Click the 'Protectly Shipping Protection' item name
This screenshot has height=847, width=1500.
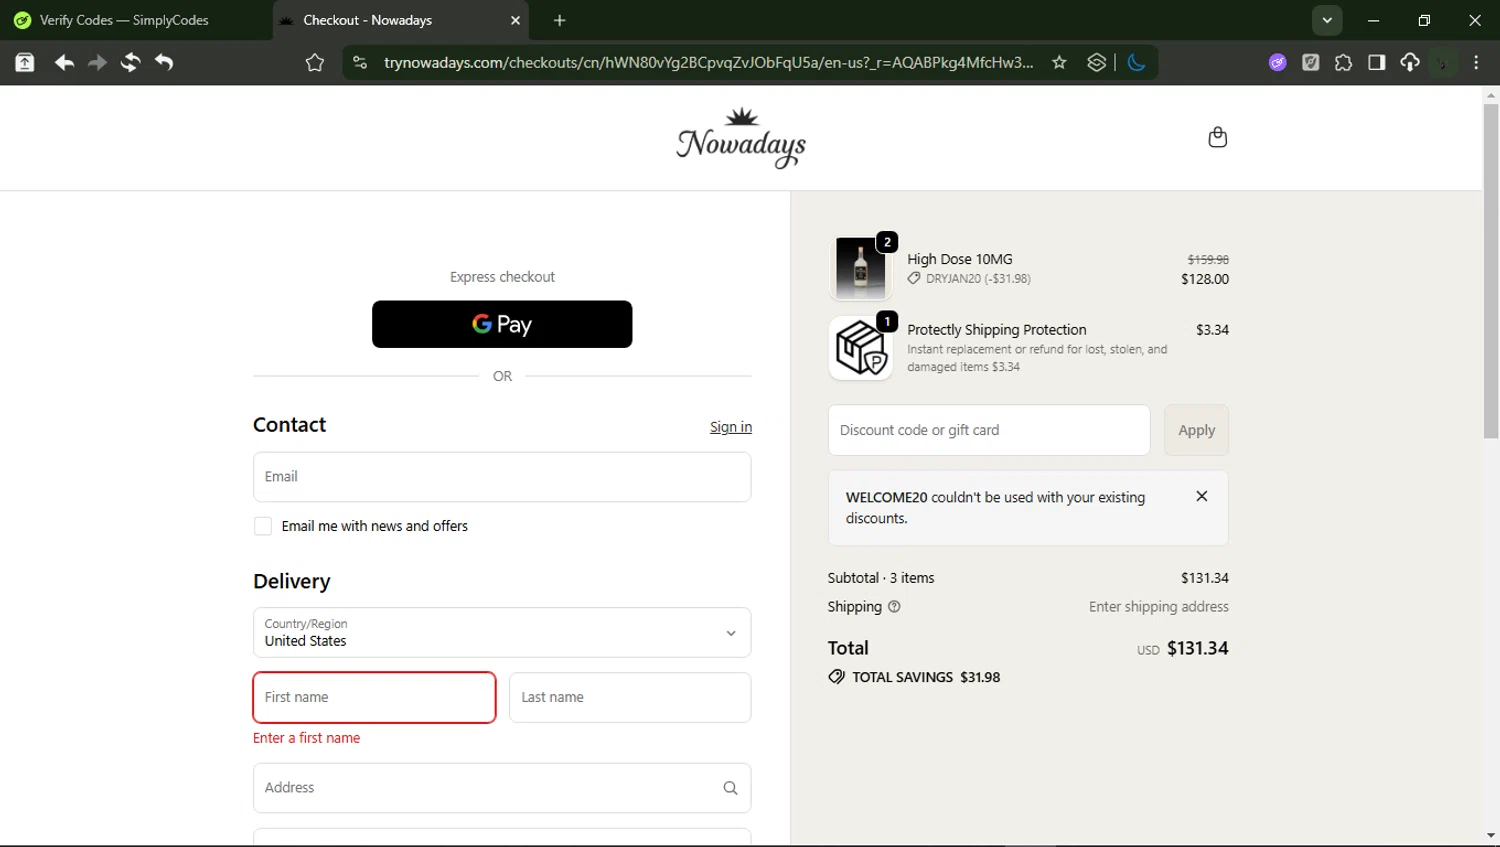tap(997, 330)
